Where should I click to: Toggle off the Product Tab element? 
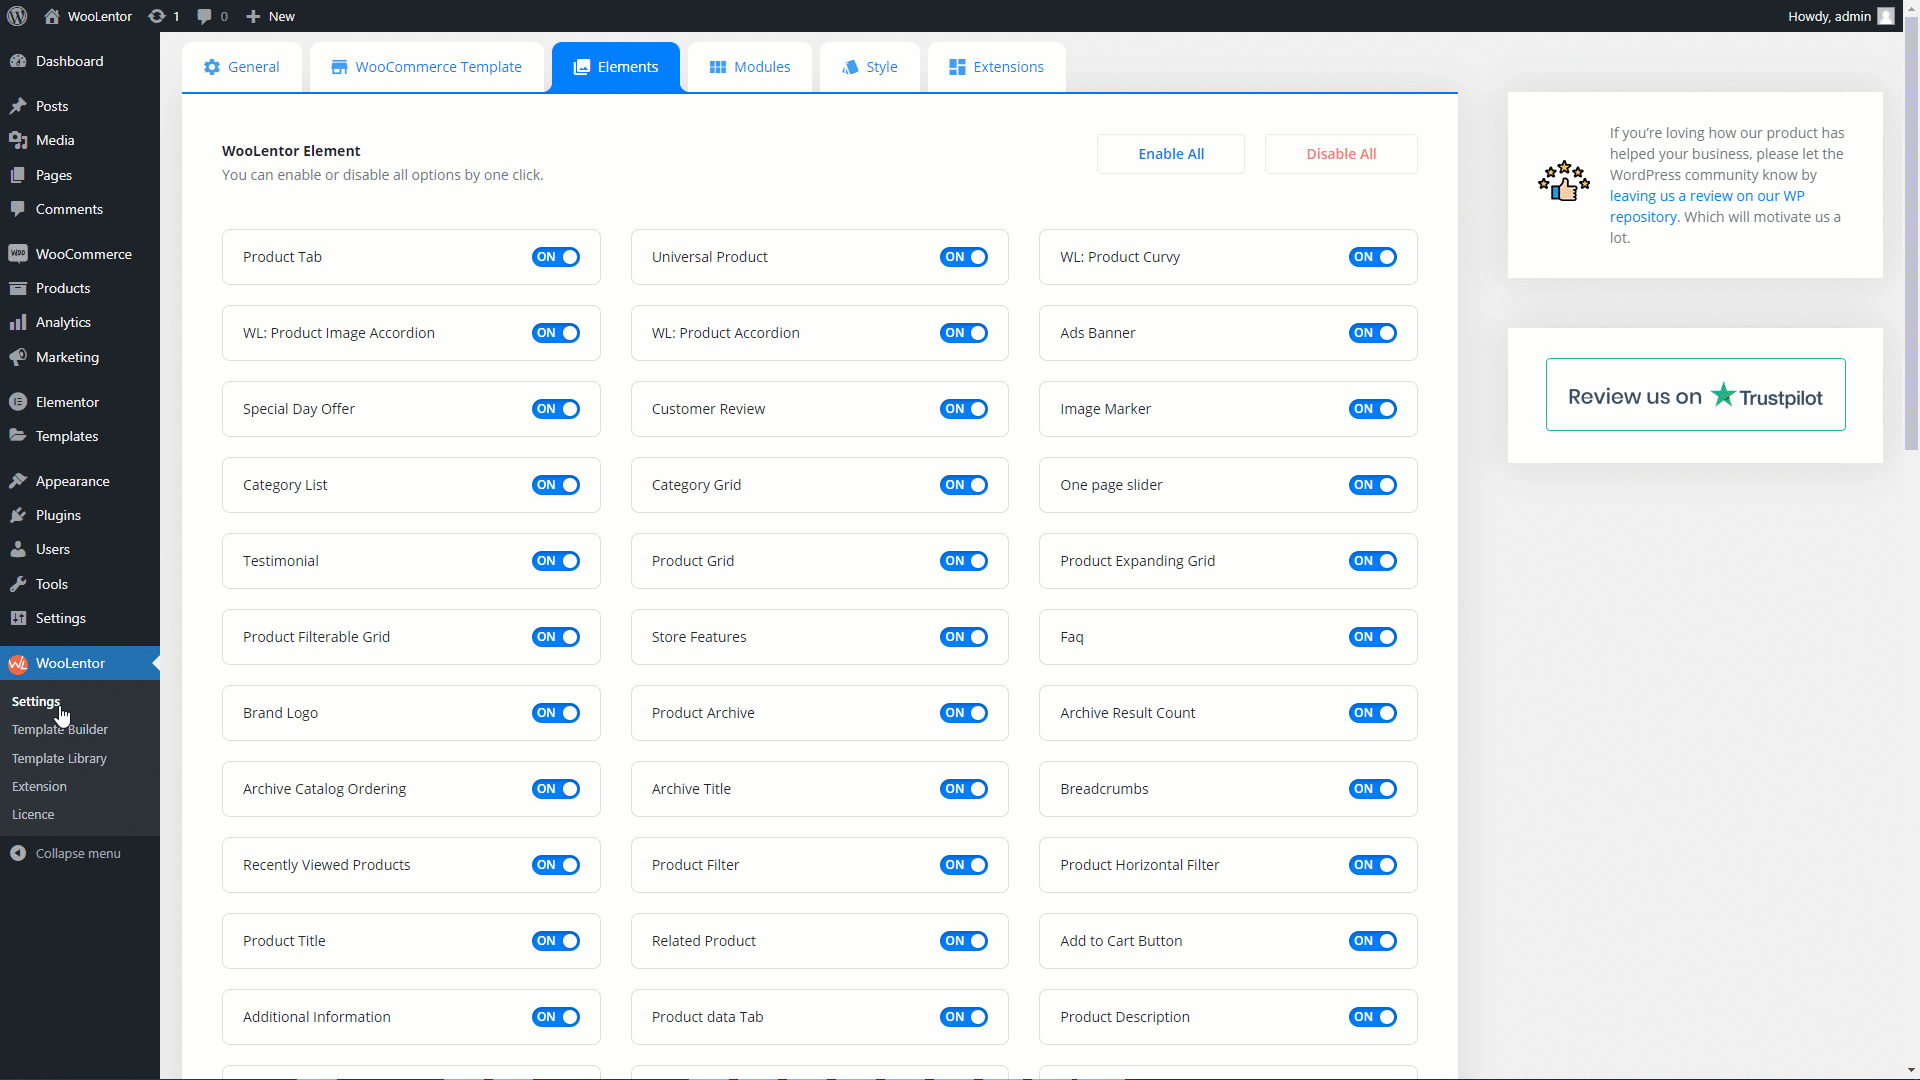click(556, 256)
